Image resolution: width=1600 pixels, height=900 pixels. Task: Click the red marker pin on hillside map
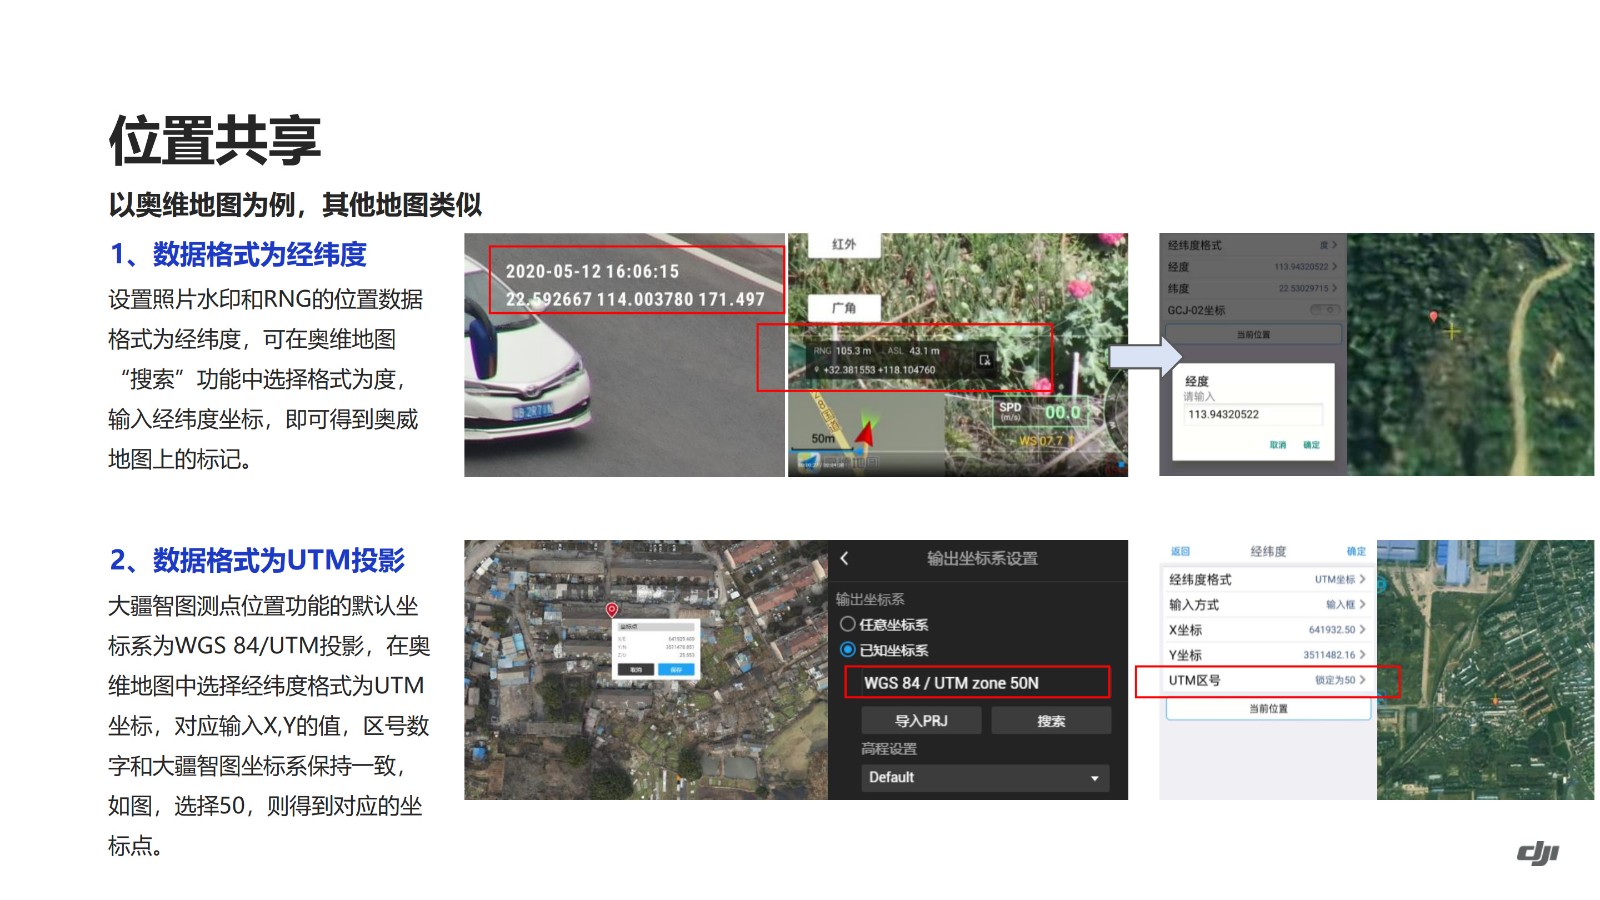tap(1433, 317)
